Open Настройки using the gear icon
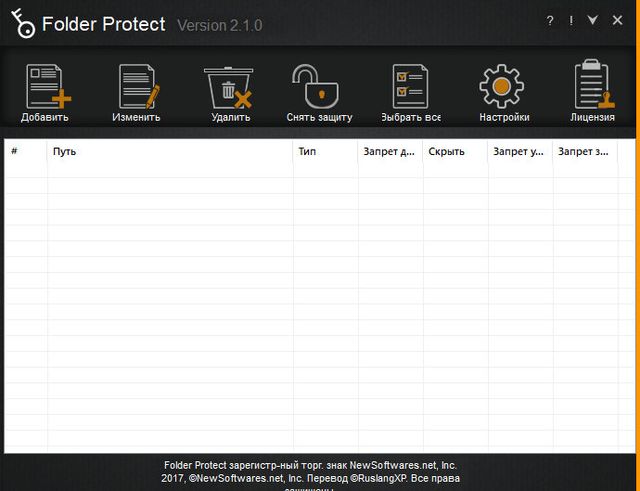The height and width of the screenshot is (491, 640). pyautogui.click(x=503, y=87)
